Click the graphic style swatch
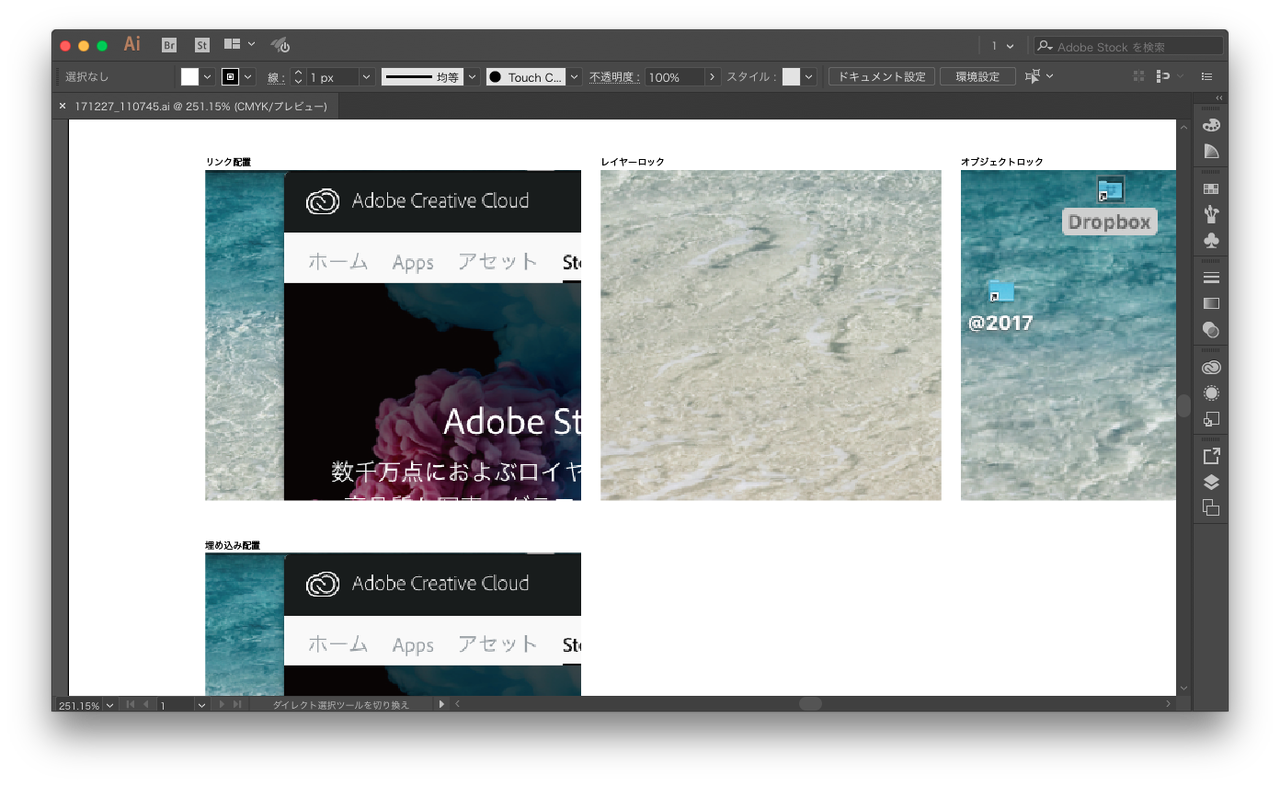 [791, 77]
